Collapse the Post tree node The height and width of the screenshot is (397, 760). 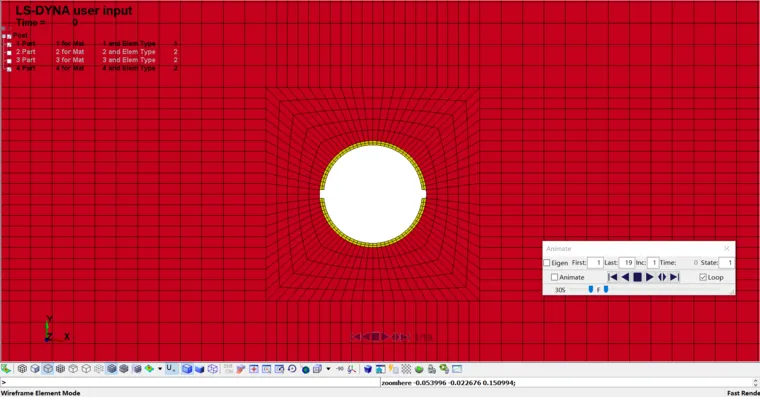pyautogui.click(x=4, y=36)
